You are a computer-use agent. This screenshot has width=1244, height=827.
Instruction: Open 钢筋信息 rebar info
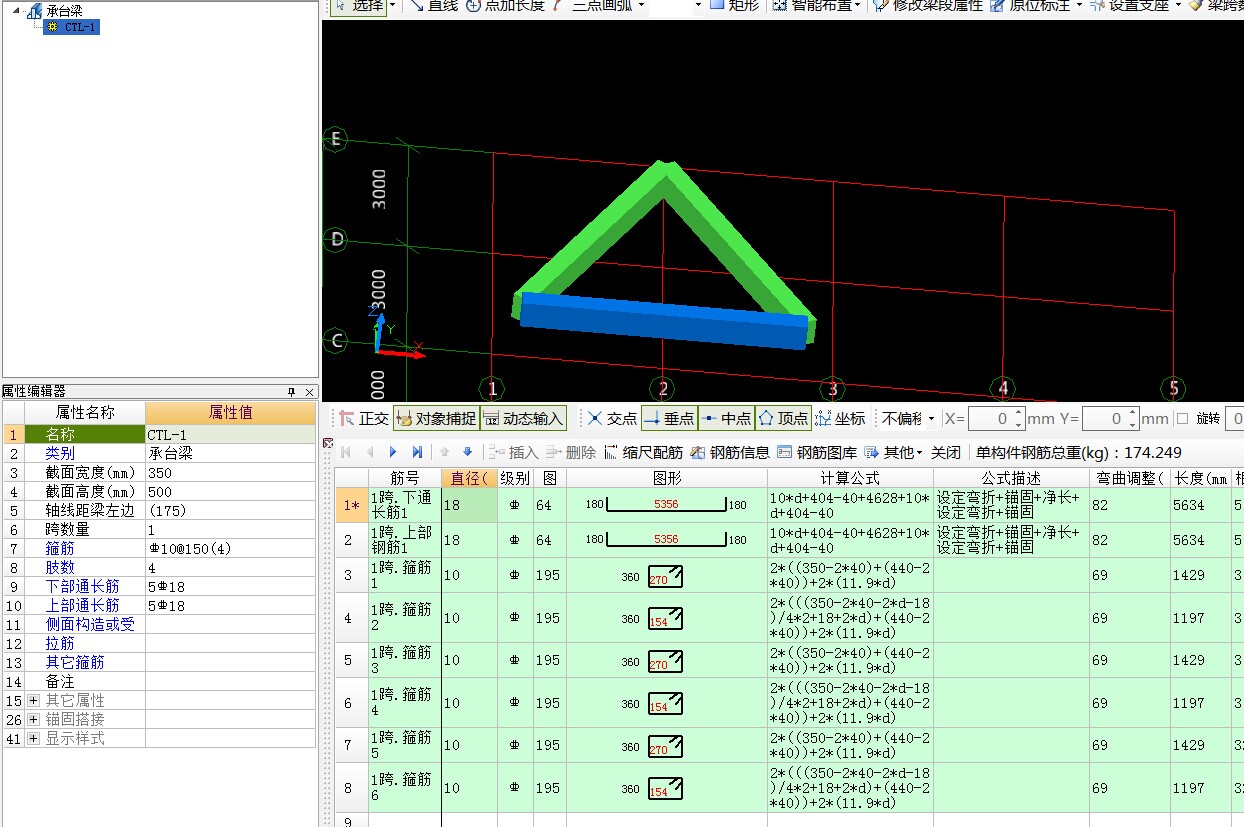pos(730,453)
